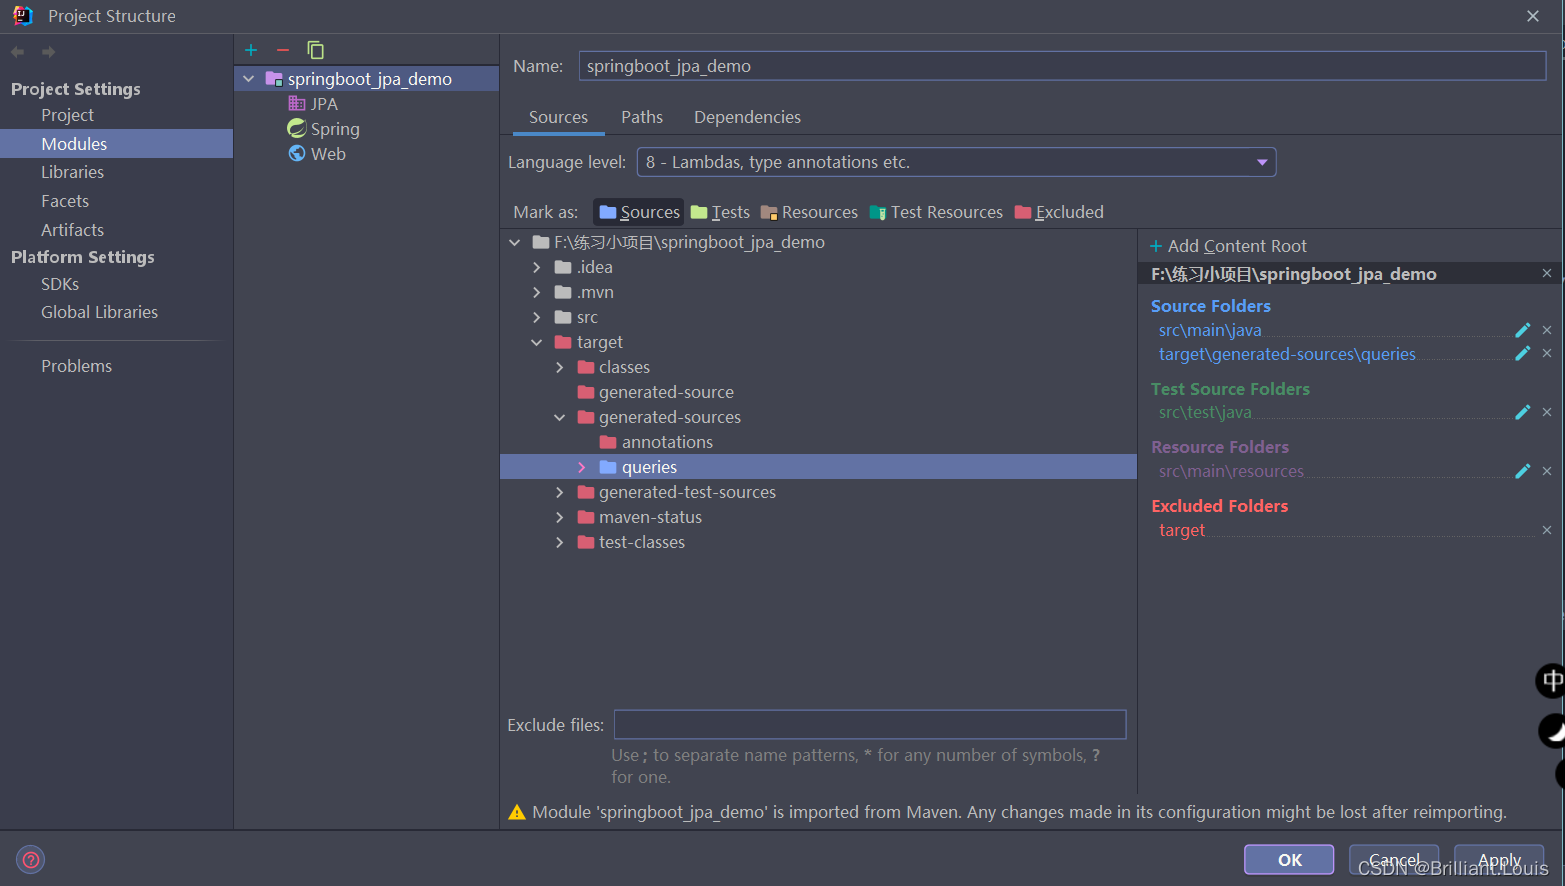Switch to the Sources tab
1565x886 pixels.
pyautogui.click(x=558, y=117)
